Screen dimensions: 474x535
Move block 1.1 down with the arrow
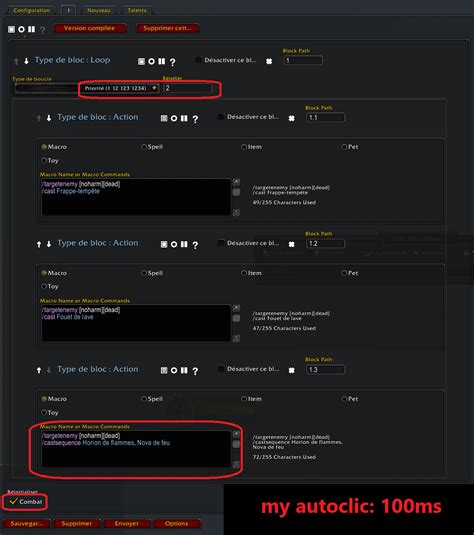[49, 118]
